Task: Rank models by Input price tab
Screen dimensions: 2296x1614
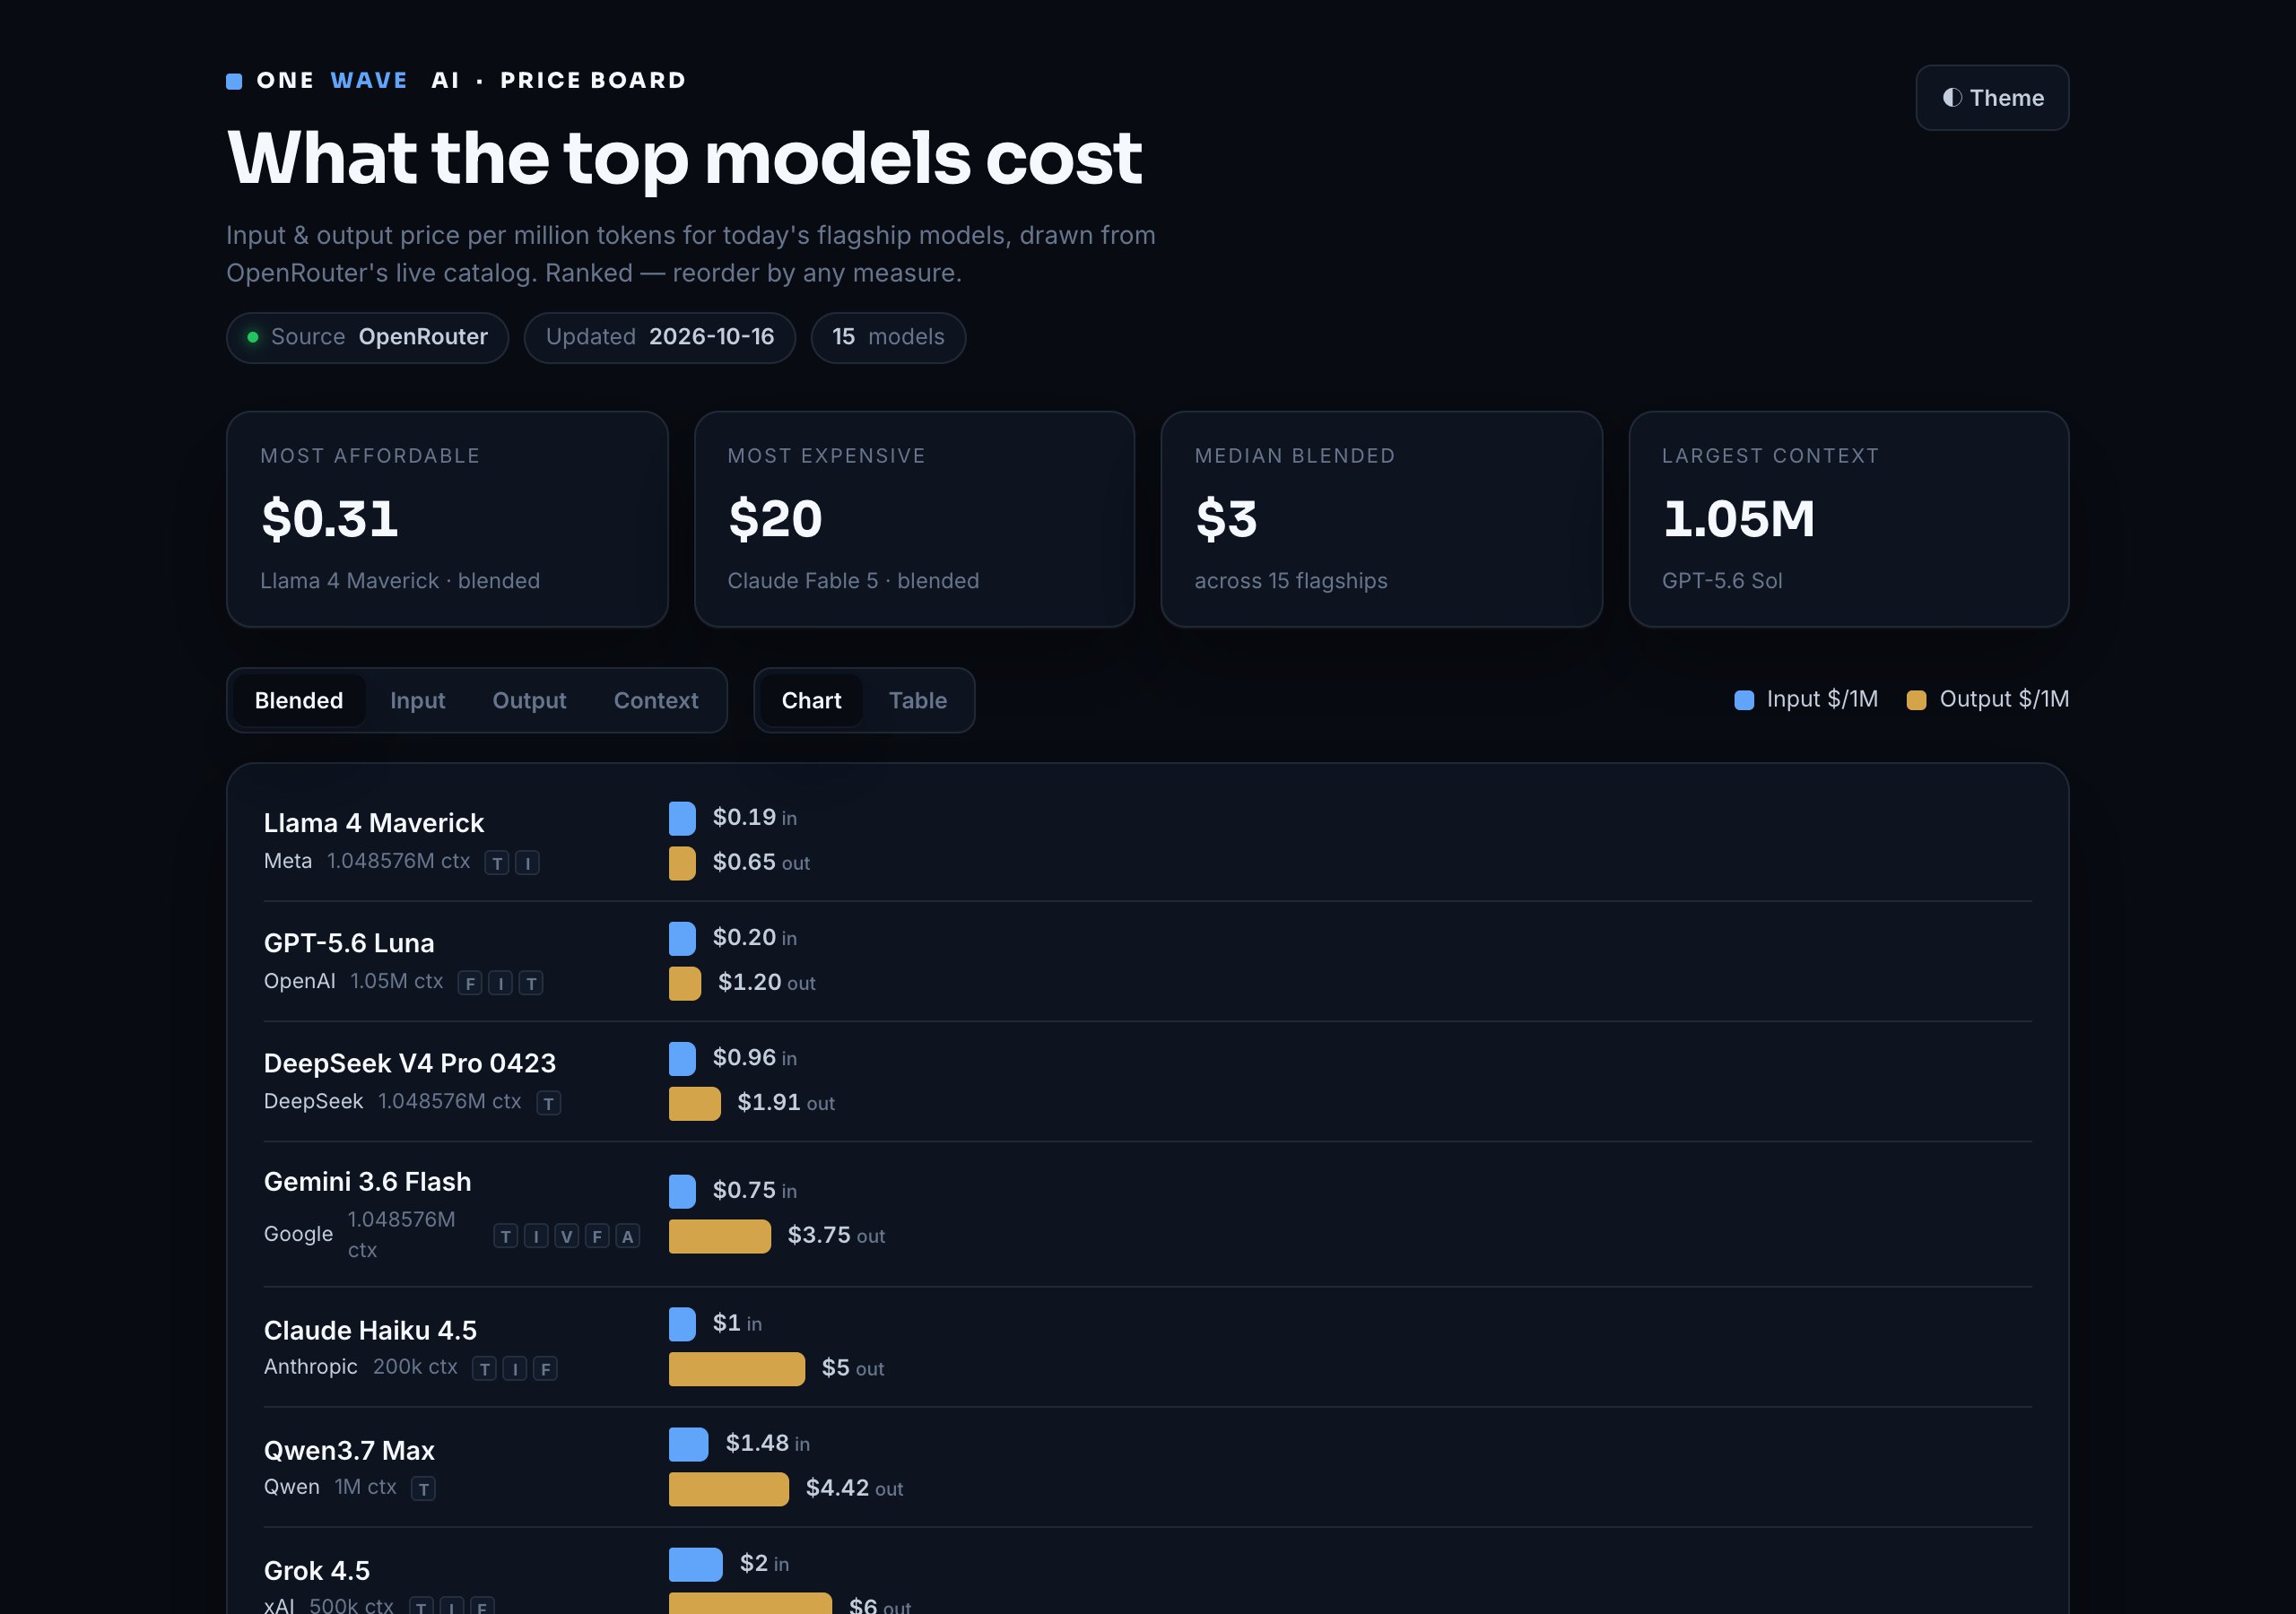Action: coord(417,700)
